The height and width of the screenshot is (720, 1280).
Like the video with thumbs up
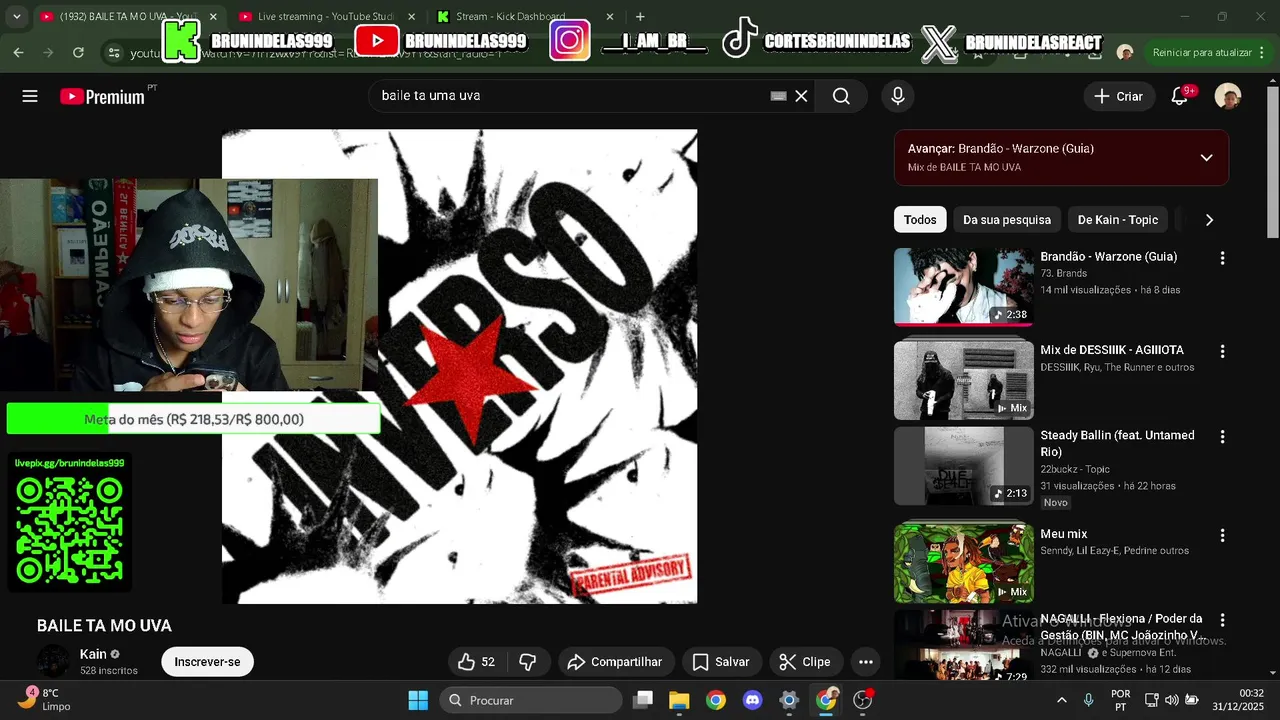pyautogui.click(x=478, y=662)
